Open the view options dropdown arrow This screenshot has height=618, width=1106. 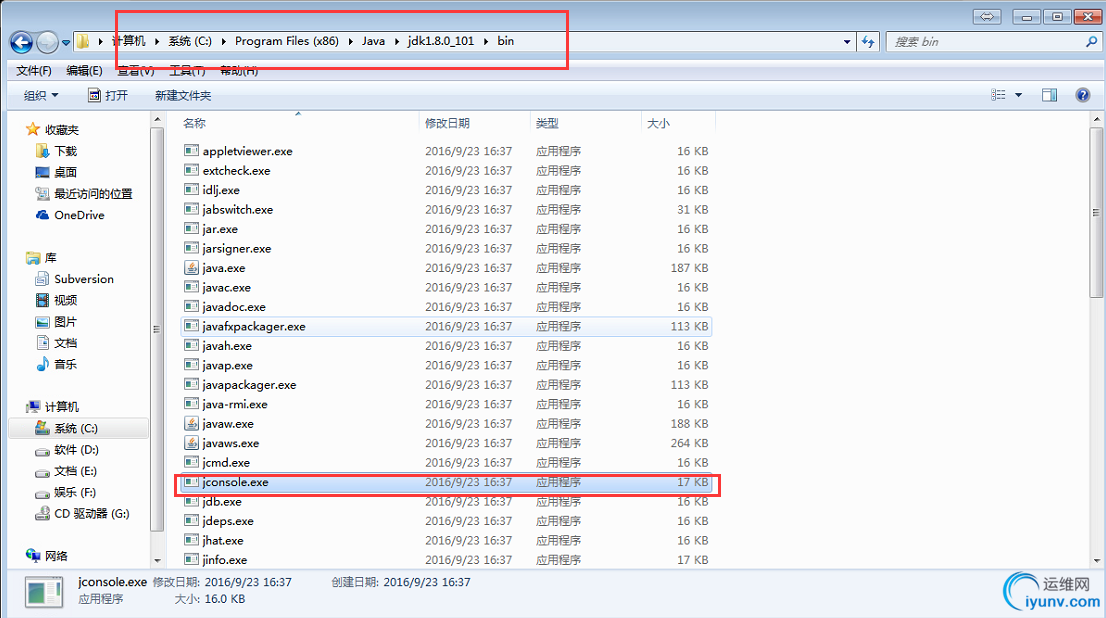pyautogui.click(x=1018, y=95)
